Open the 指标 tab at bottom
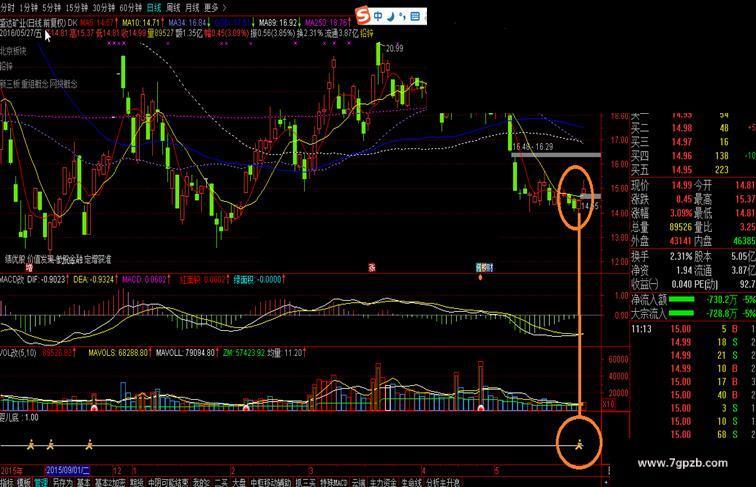756x487 pixels. pyautogui.click(x=7, y=482)
